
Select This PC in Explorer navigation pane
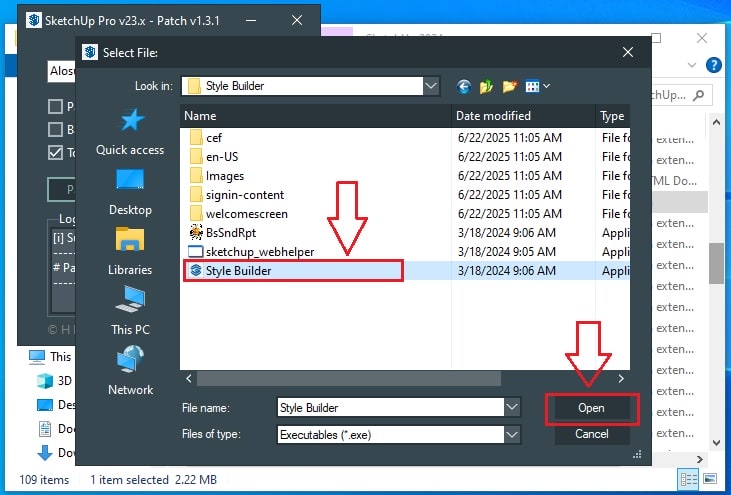[x=50, y=357]
